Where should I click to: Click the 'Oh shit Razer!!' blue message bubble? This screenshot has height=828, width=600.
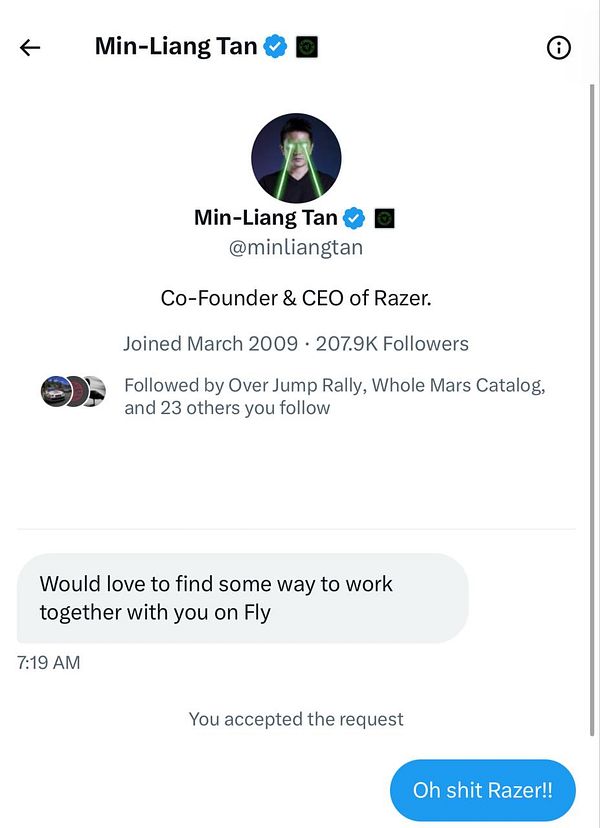482,790
